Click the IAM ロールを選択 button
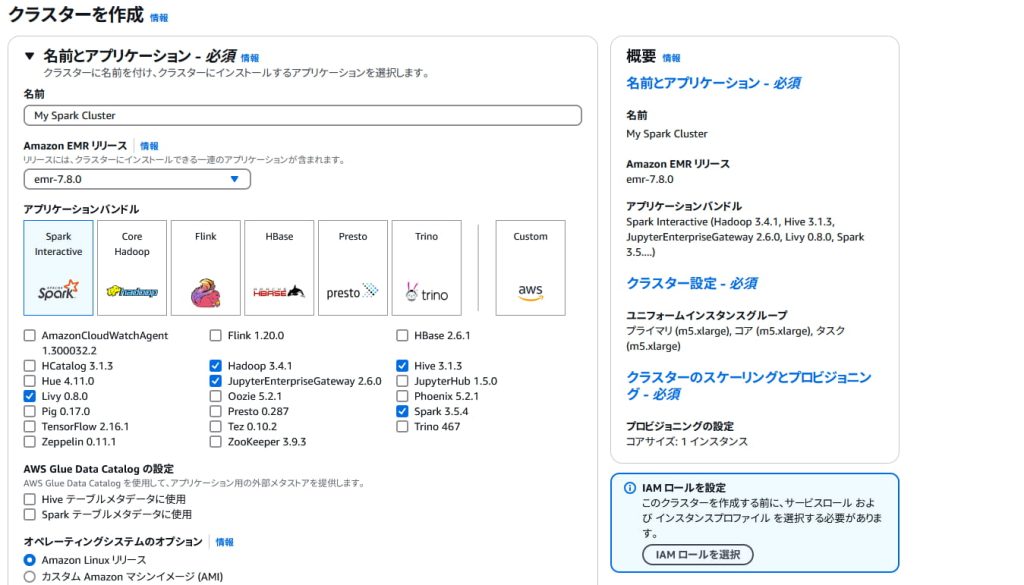 tap(697, 554)
